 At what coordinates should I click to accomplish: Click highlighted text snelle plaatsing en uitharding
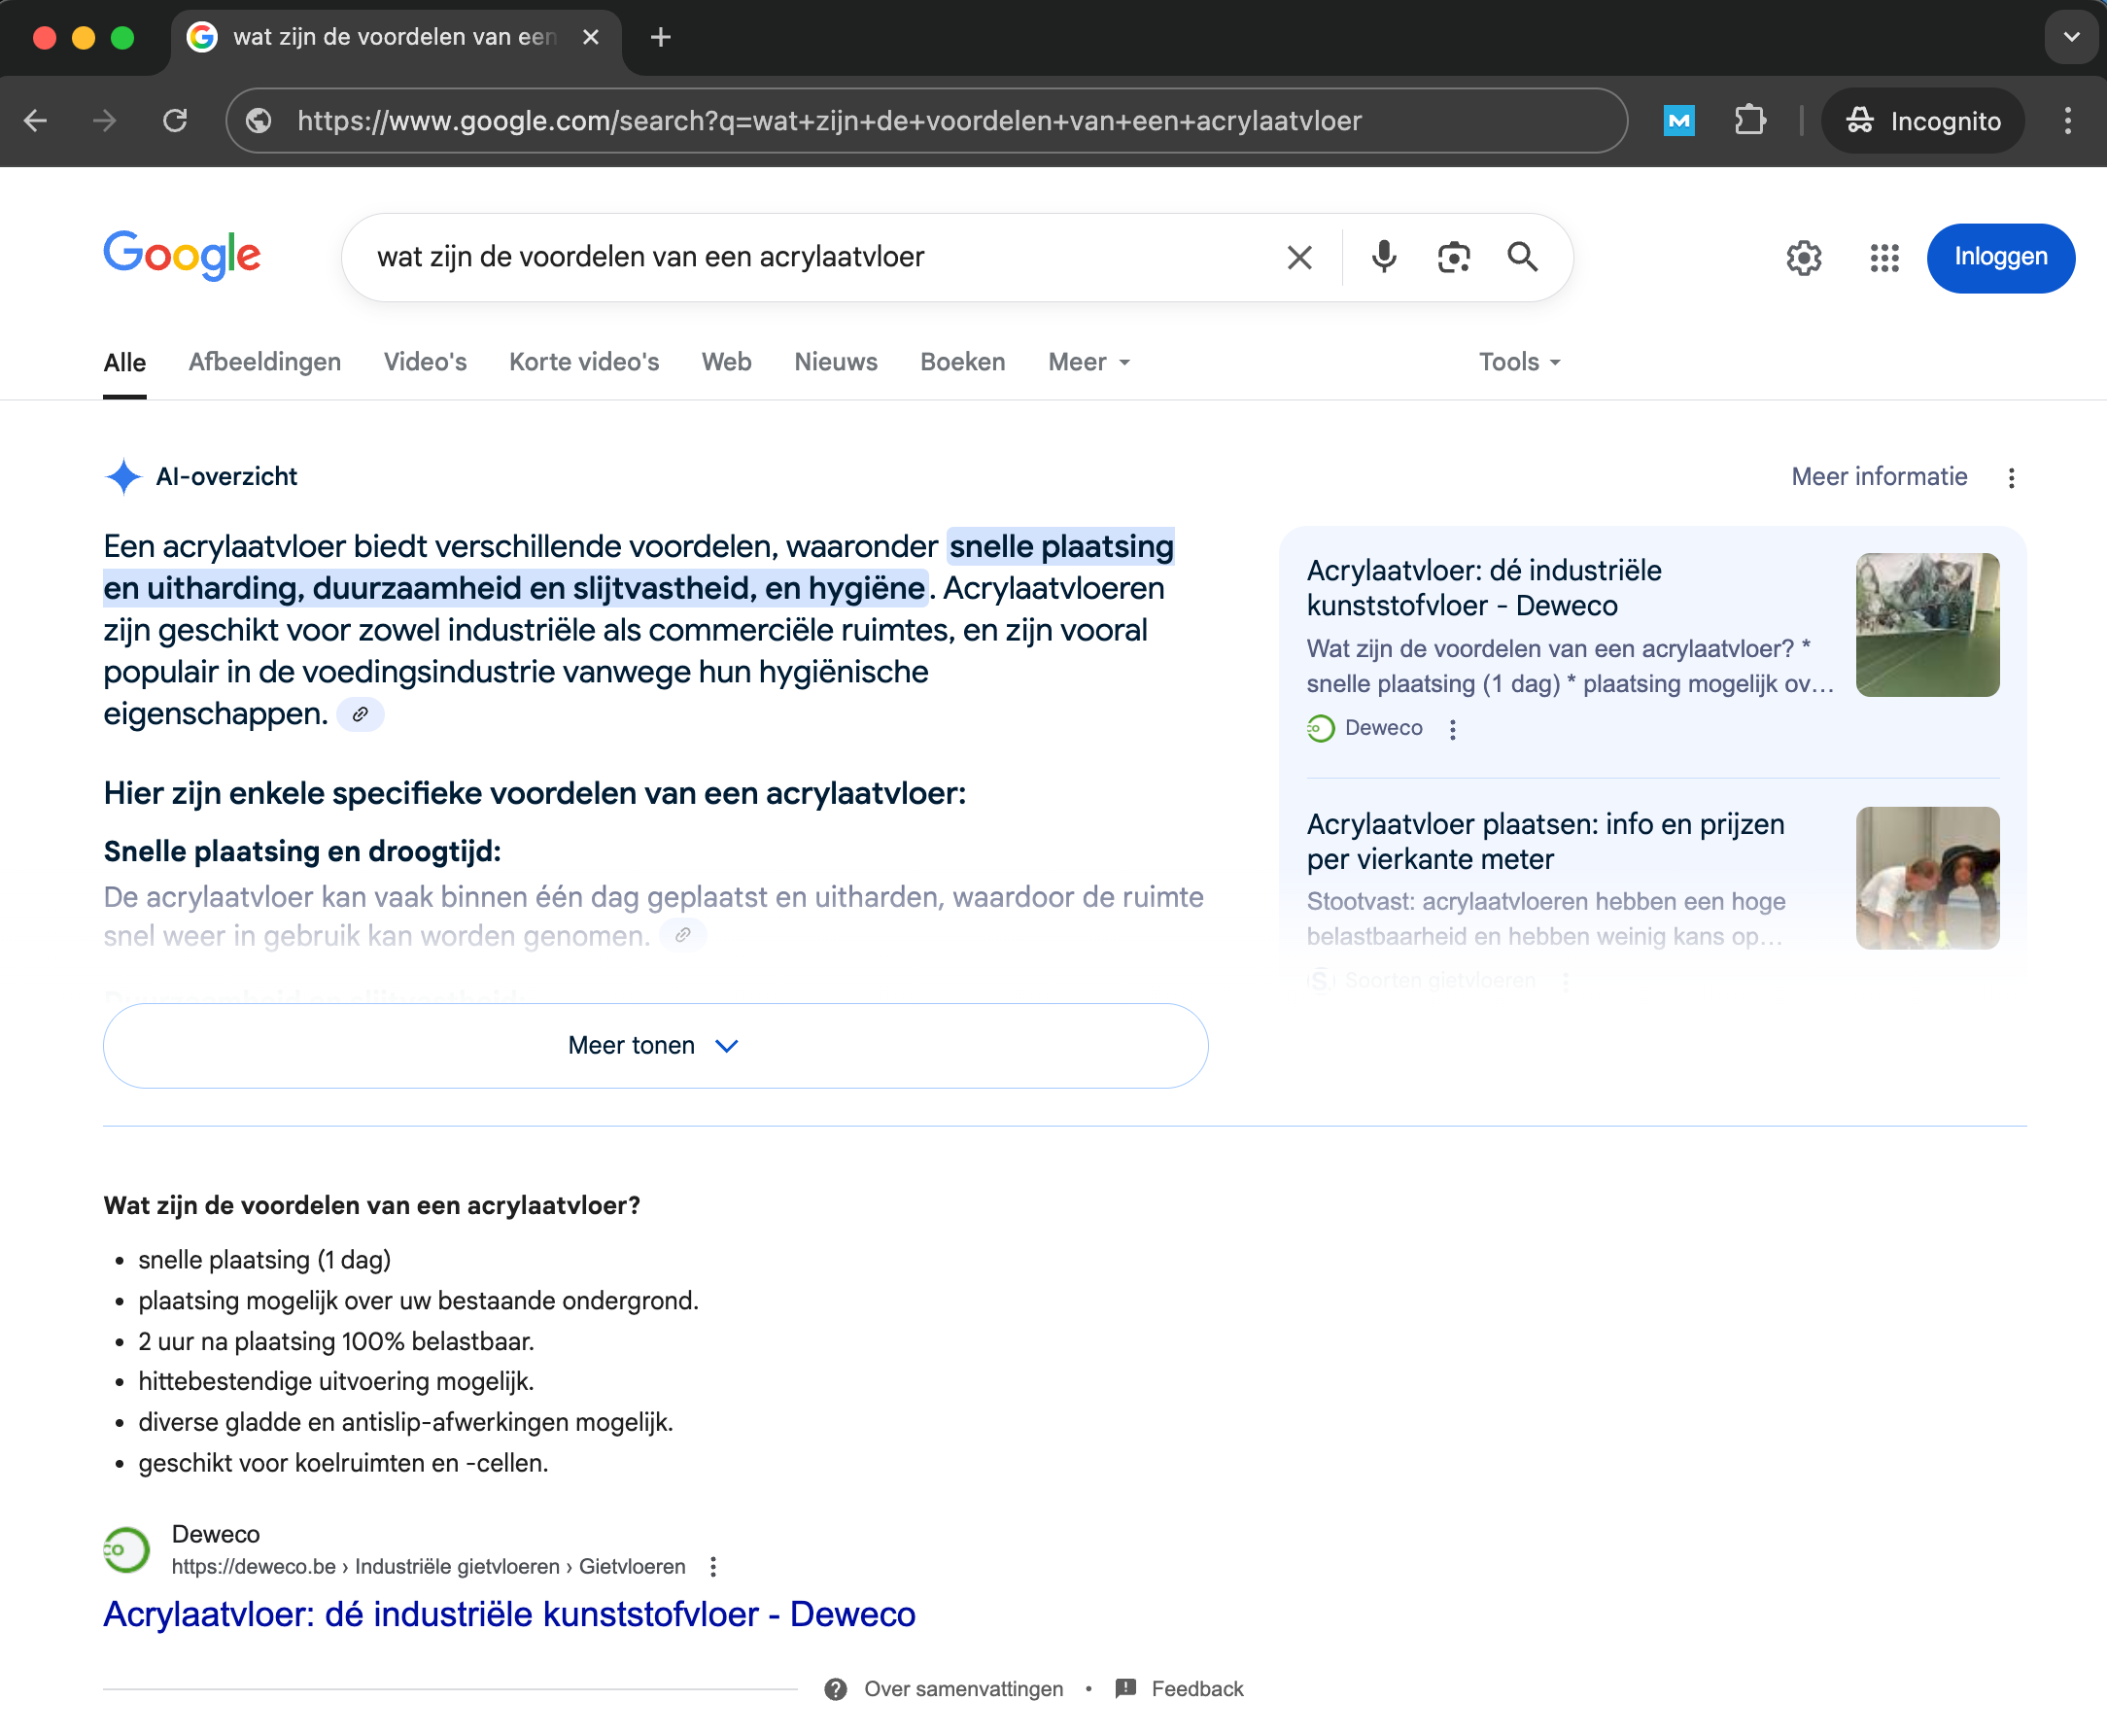tap(640, 567)
